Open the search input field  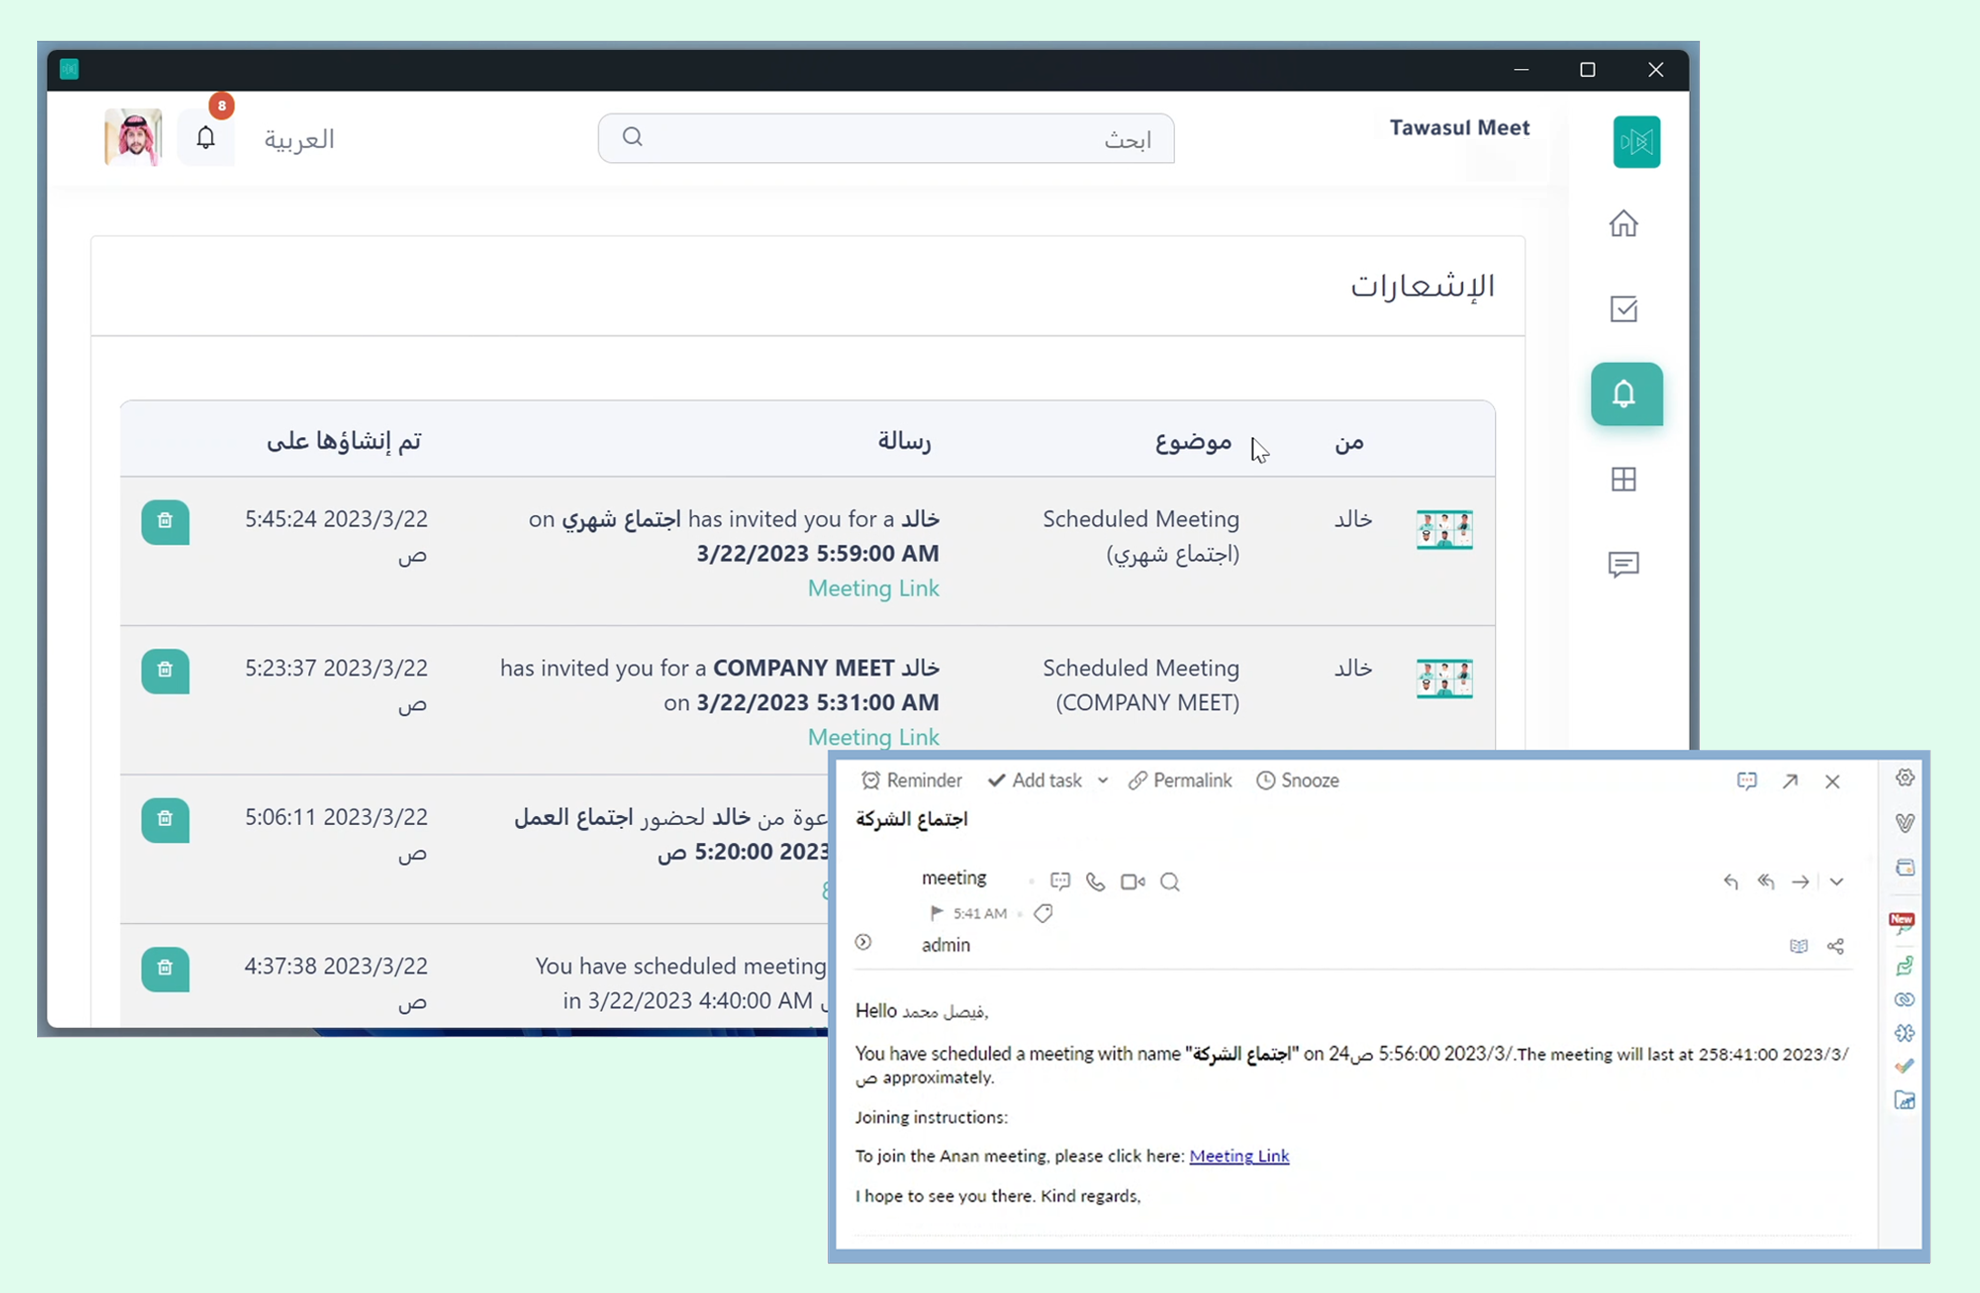pos(888,137)
